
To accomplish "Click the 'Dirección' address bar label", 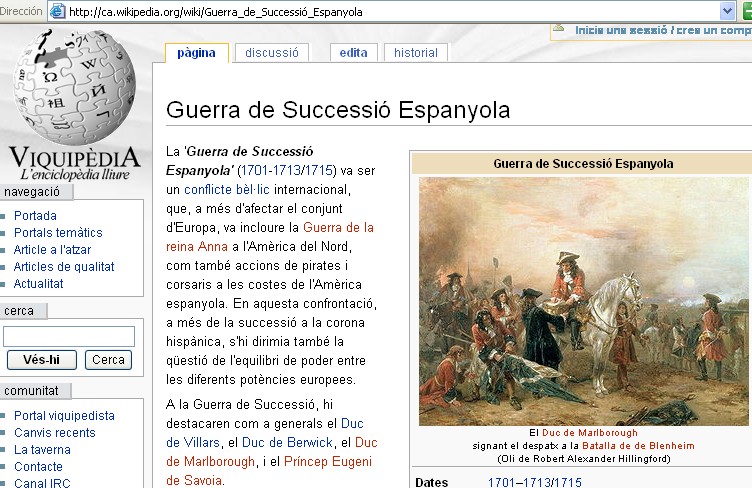I will [21, 11].
